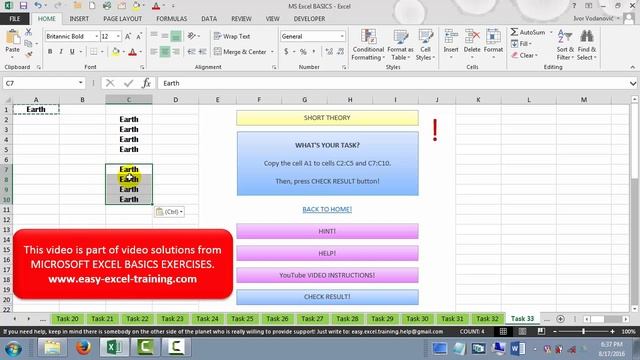Toggle Align Left
The image size is (640, 360).
(154, 51)
